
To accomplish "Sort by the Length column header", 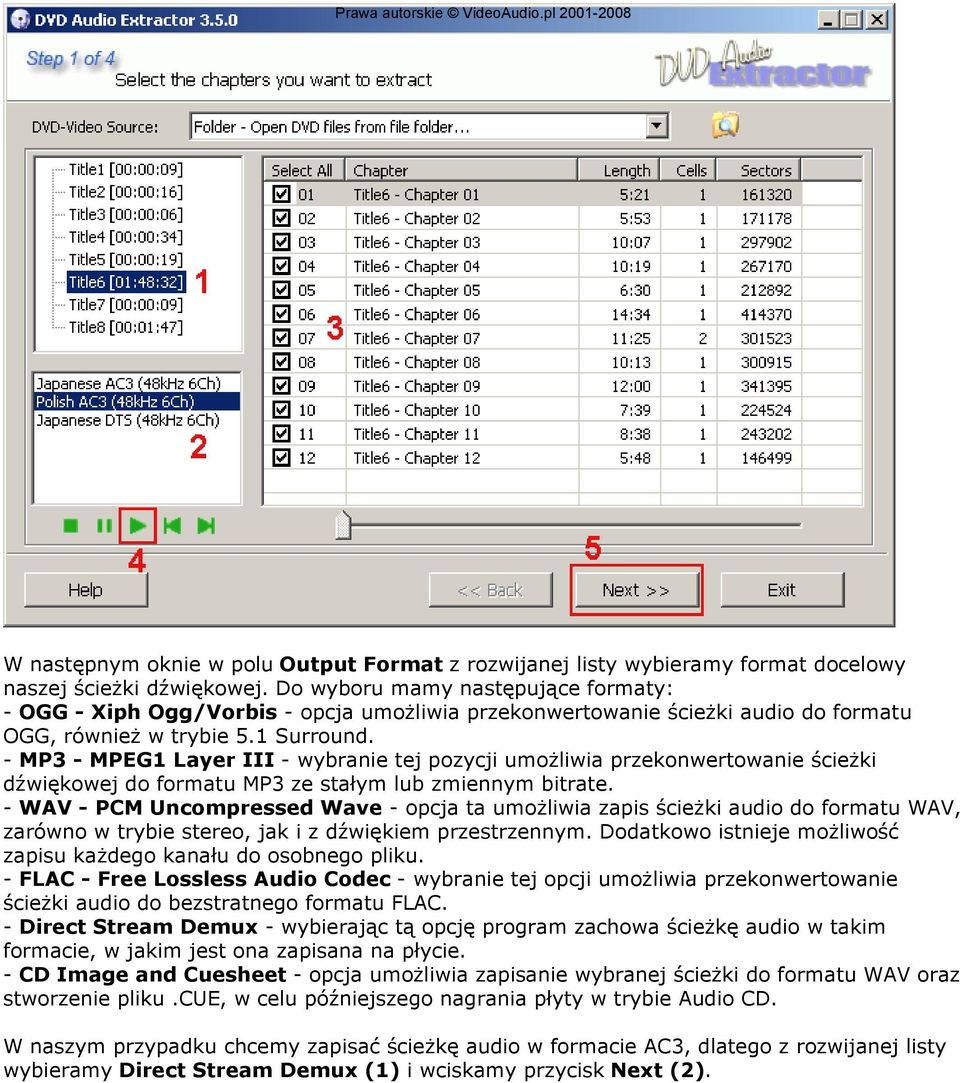I will [x=619, y=171].
